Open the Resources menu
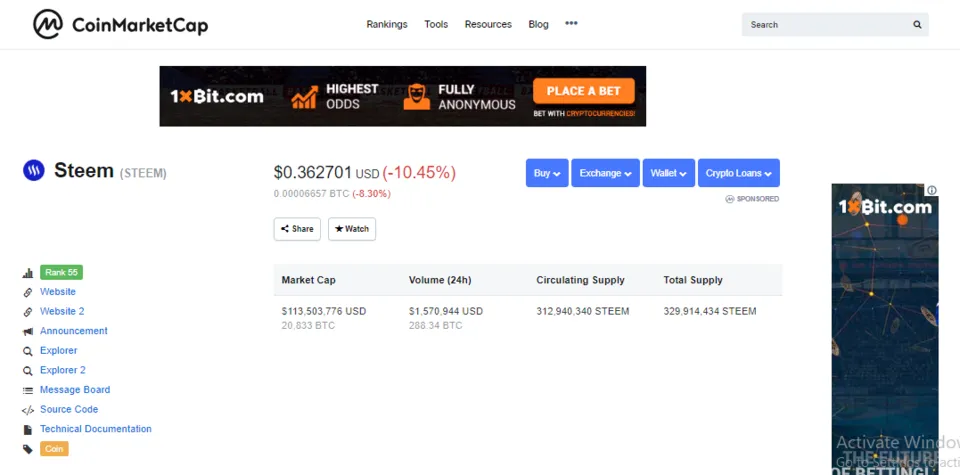Viewport: 960px width, 475px height. [x=488, y=24]
